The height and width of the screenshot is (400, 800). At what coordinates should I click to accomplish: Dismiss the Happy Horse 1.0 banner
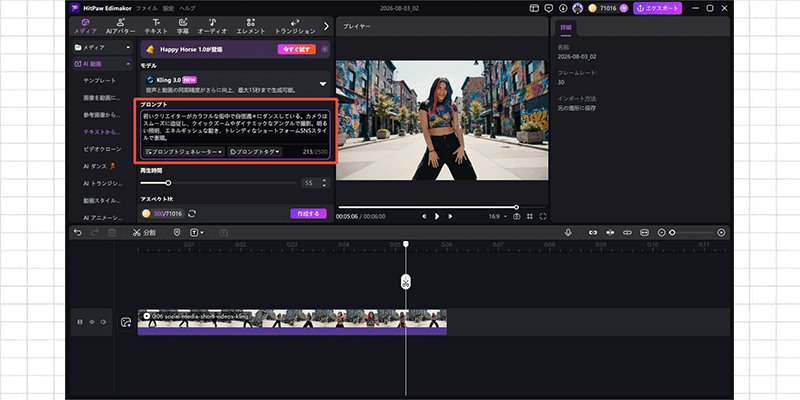tap(325, 49)
